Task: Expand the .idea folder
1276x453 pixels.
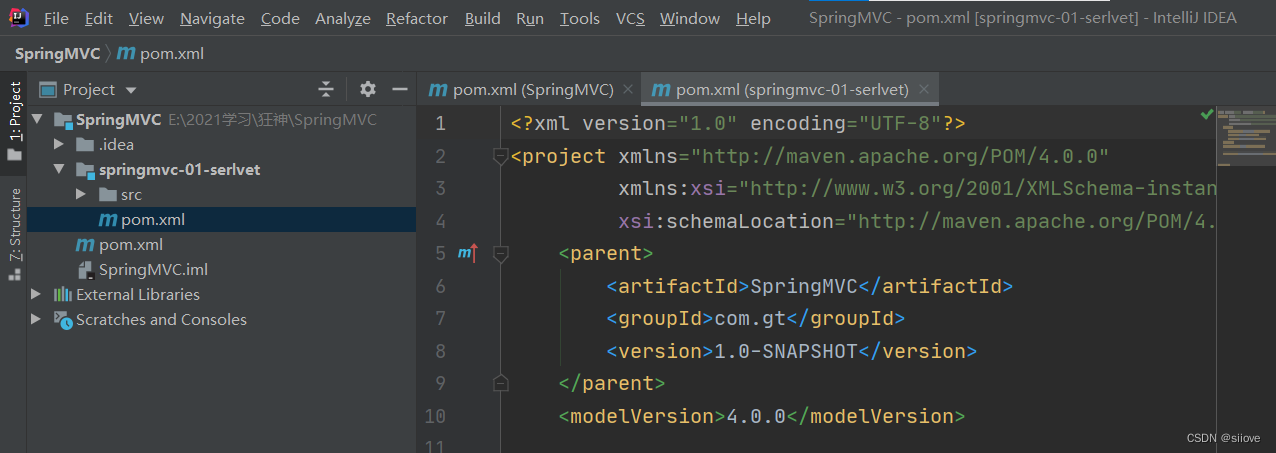Action: coord(59,145)
